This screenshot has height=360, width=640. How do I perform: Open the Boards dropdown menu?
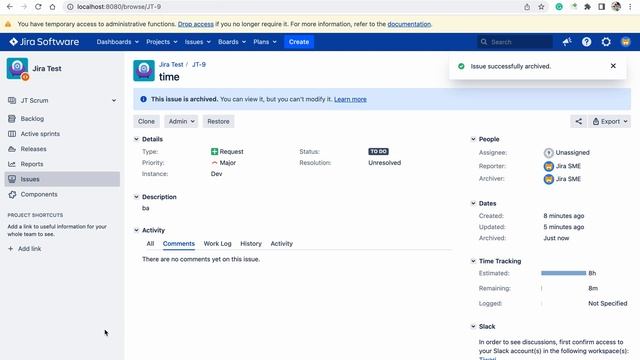point(232,42)
